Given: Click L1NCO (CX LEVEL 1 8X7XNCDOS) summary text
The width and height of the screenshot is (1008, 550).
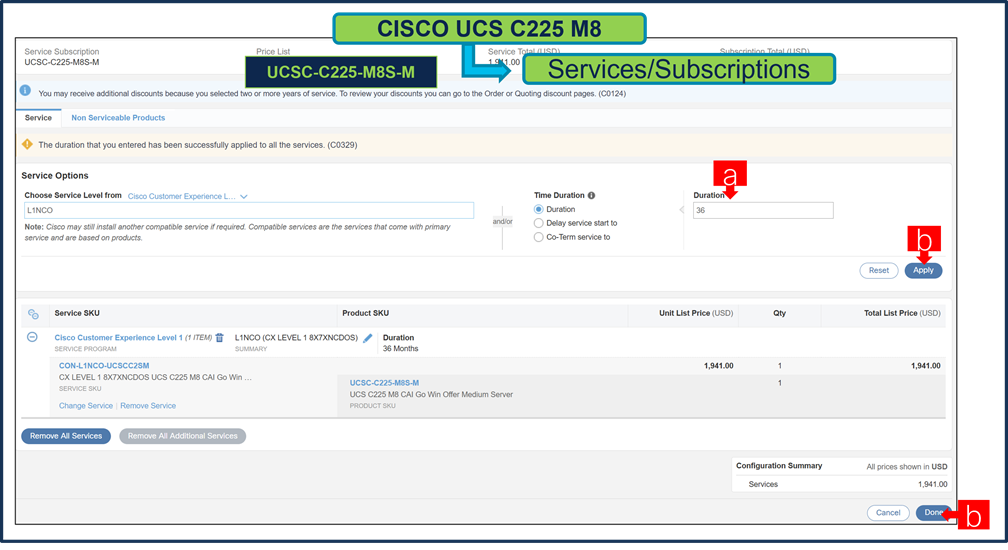Looking at the screenshot, I should 296,337.
